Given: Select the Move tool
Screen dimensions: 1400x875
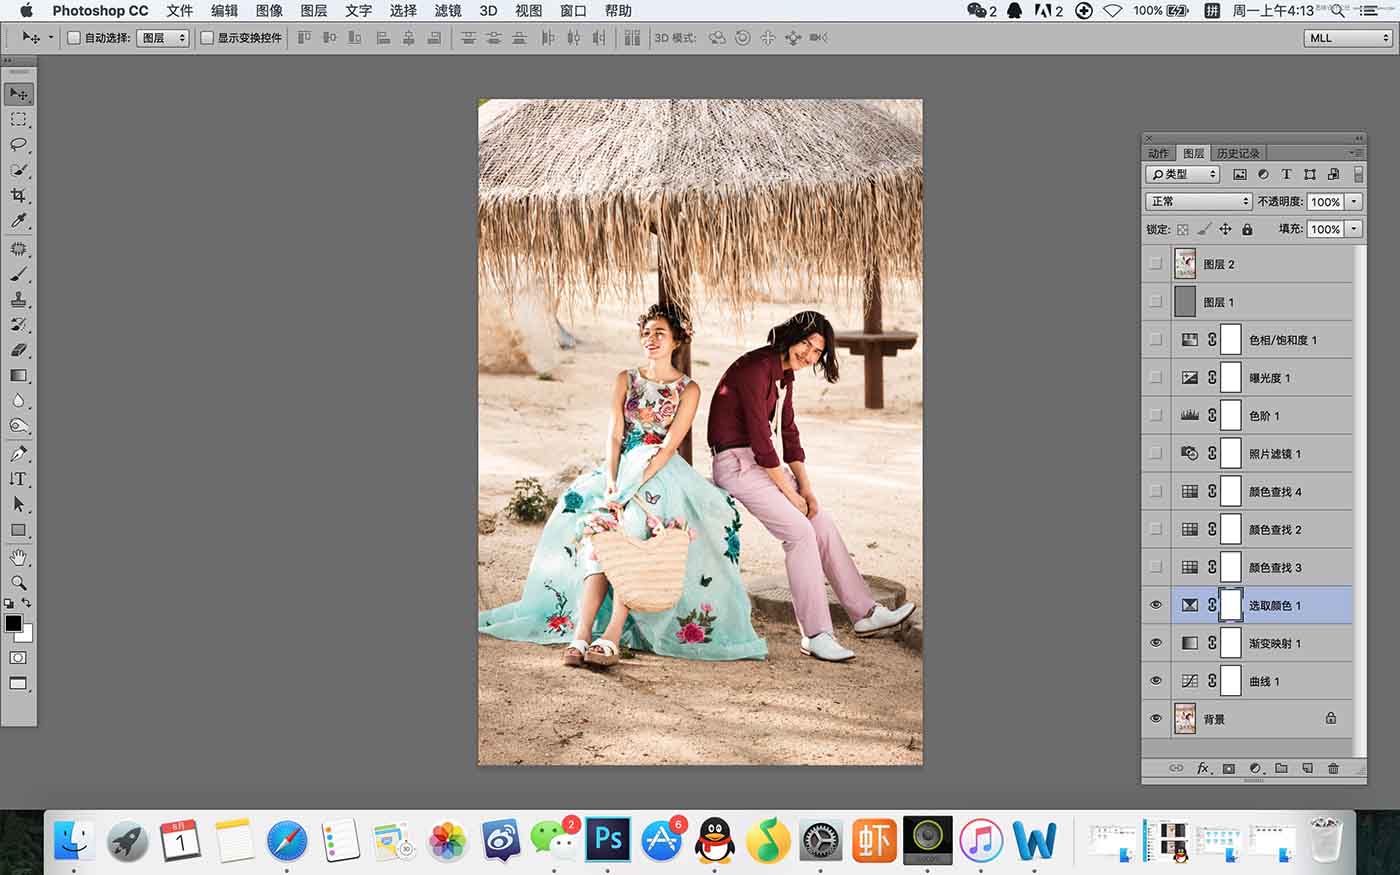Looking at the screenshot, I should [x=19, y=93].
